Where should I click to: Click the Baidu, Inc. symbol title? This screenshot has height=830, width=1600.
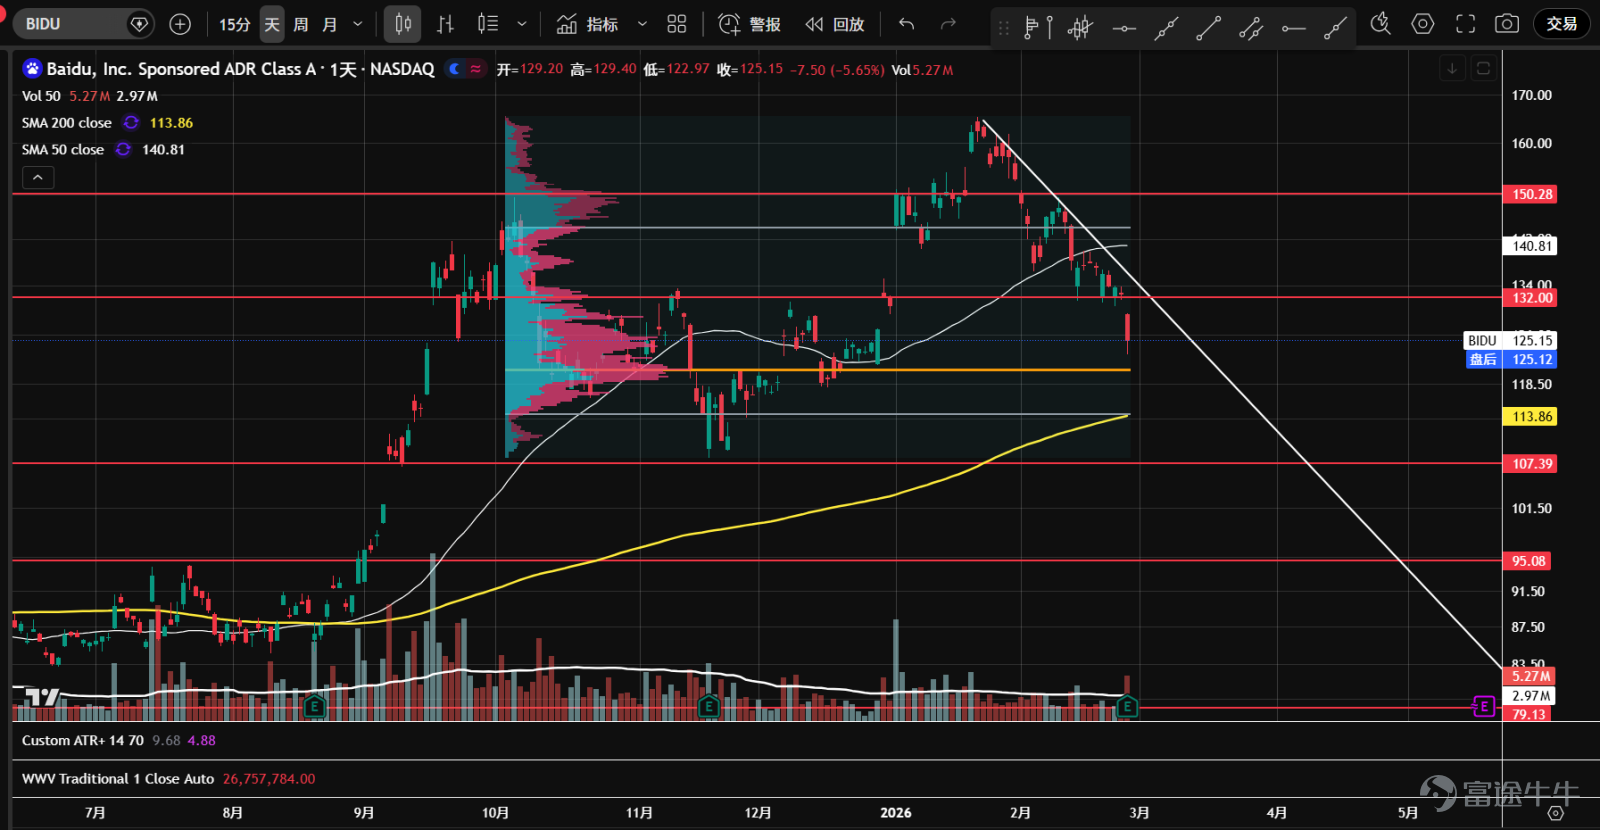240,69
